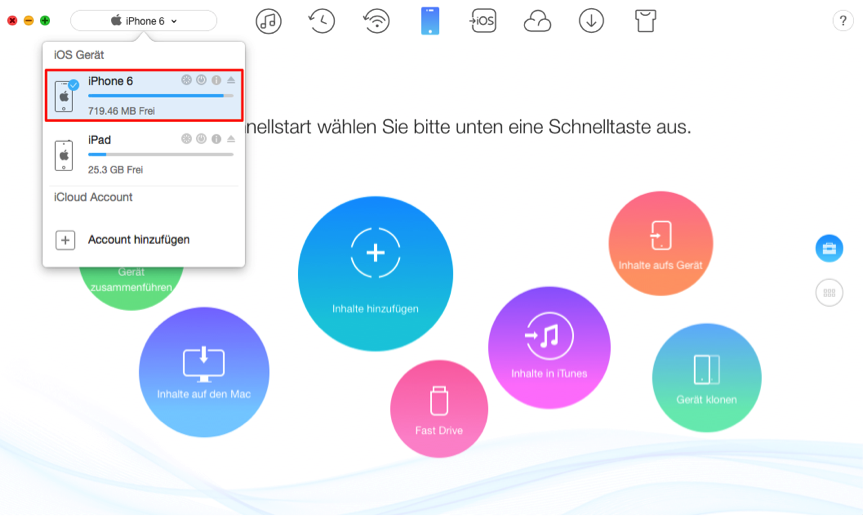Select the iPhone 6 device row

pos(144,95)
